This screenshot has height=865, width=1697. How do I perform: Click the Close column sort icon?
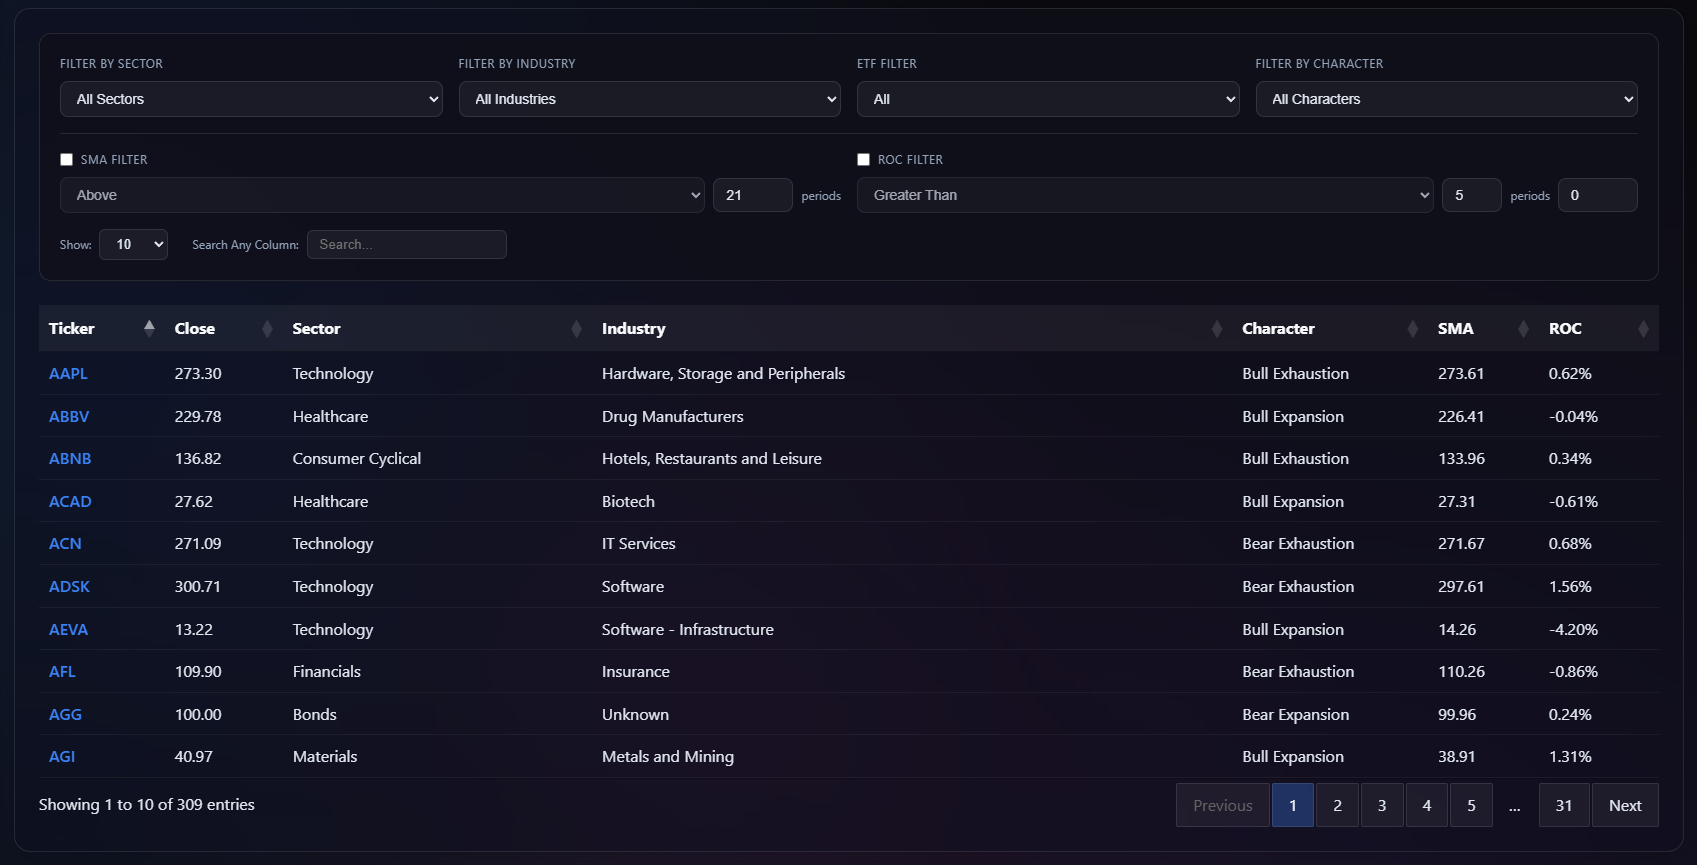267,329
